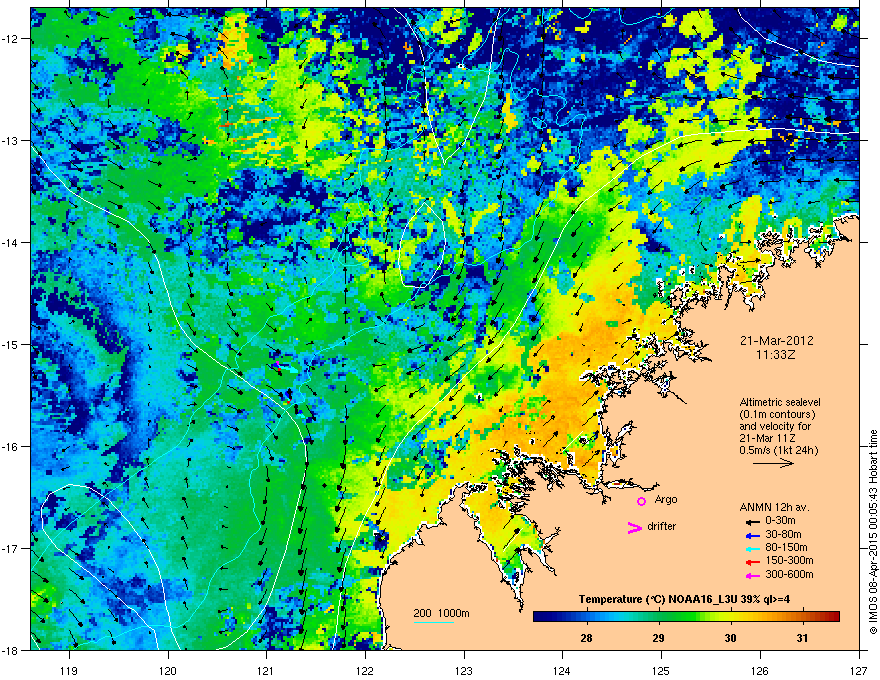Click the 'Temperature (°C) NOAA16_L3U 39% ql>=4' title
Screen dimensions: 880x680
[x=685, y=600]
